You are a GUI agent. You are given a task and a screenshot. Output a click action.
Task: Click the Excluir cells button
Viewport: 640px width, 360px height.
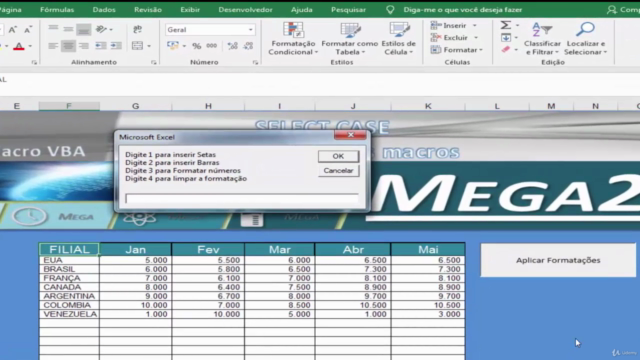(x=449, y=38)
